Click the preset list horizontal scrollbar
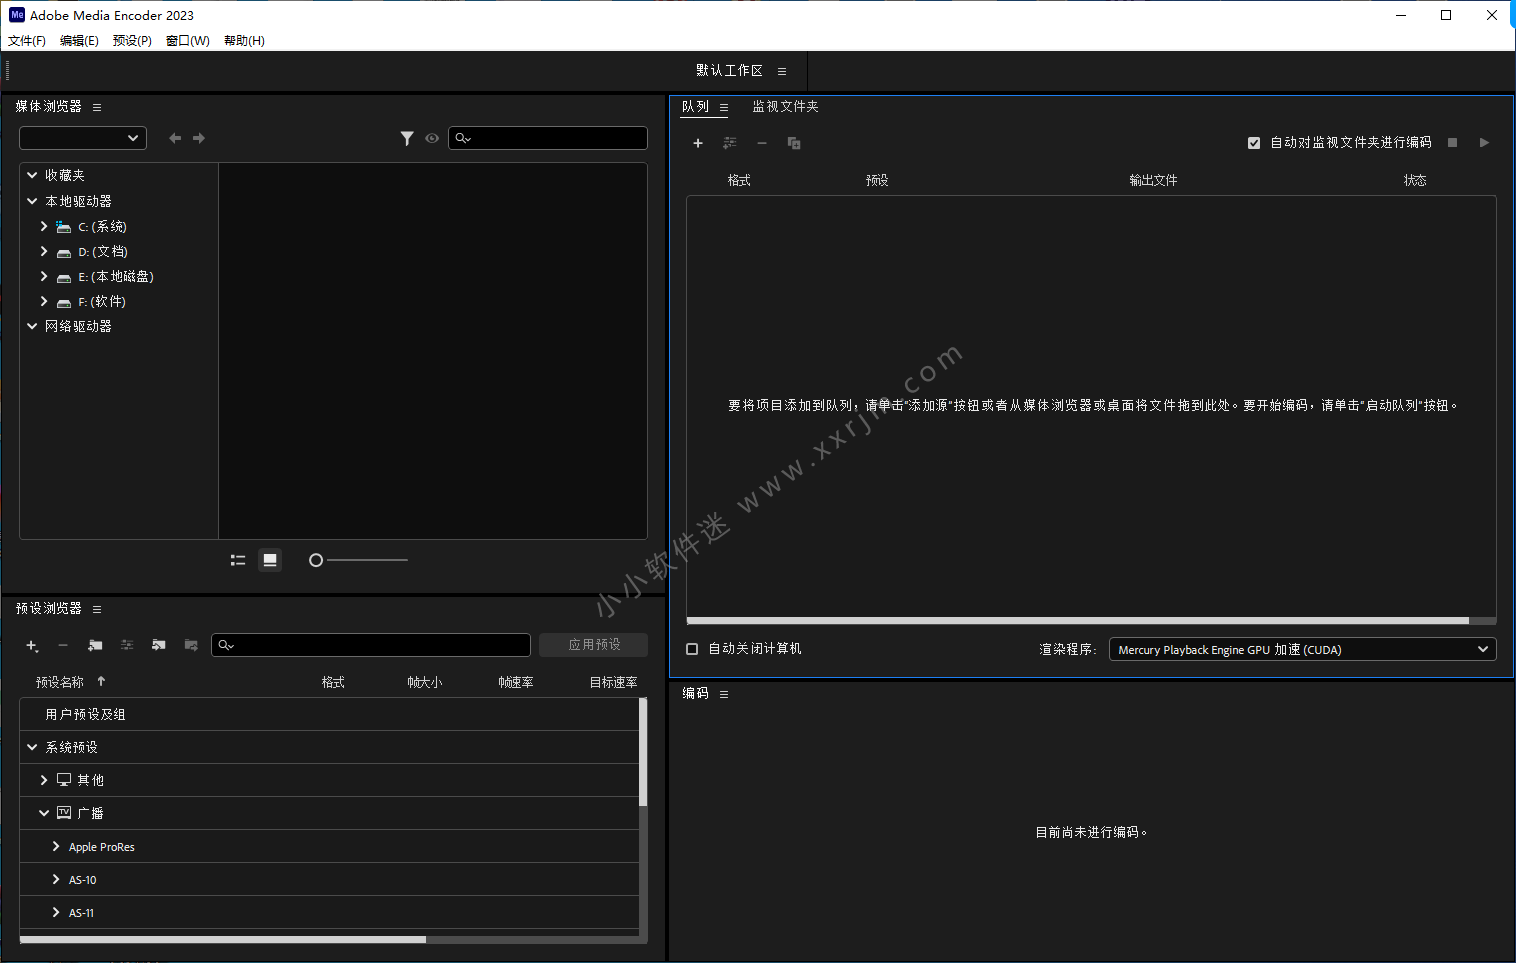 tap(223, 940)
